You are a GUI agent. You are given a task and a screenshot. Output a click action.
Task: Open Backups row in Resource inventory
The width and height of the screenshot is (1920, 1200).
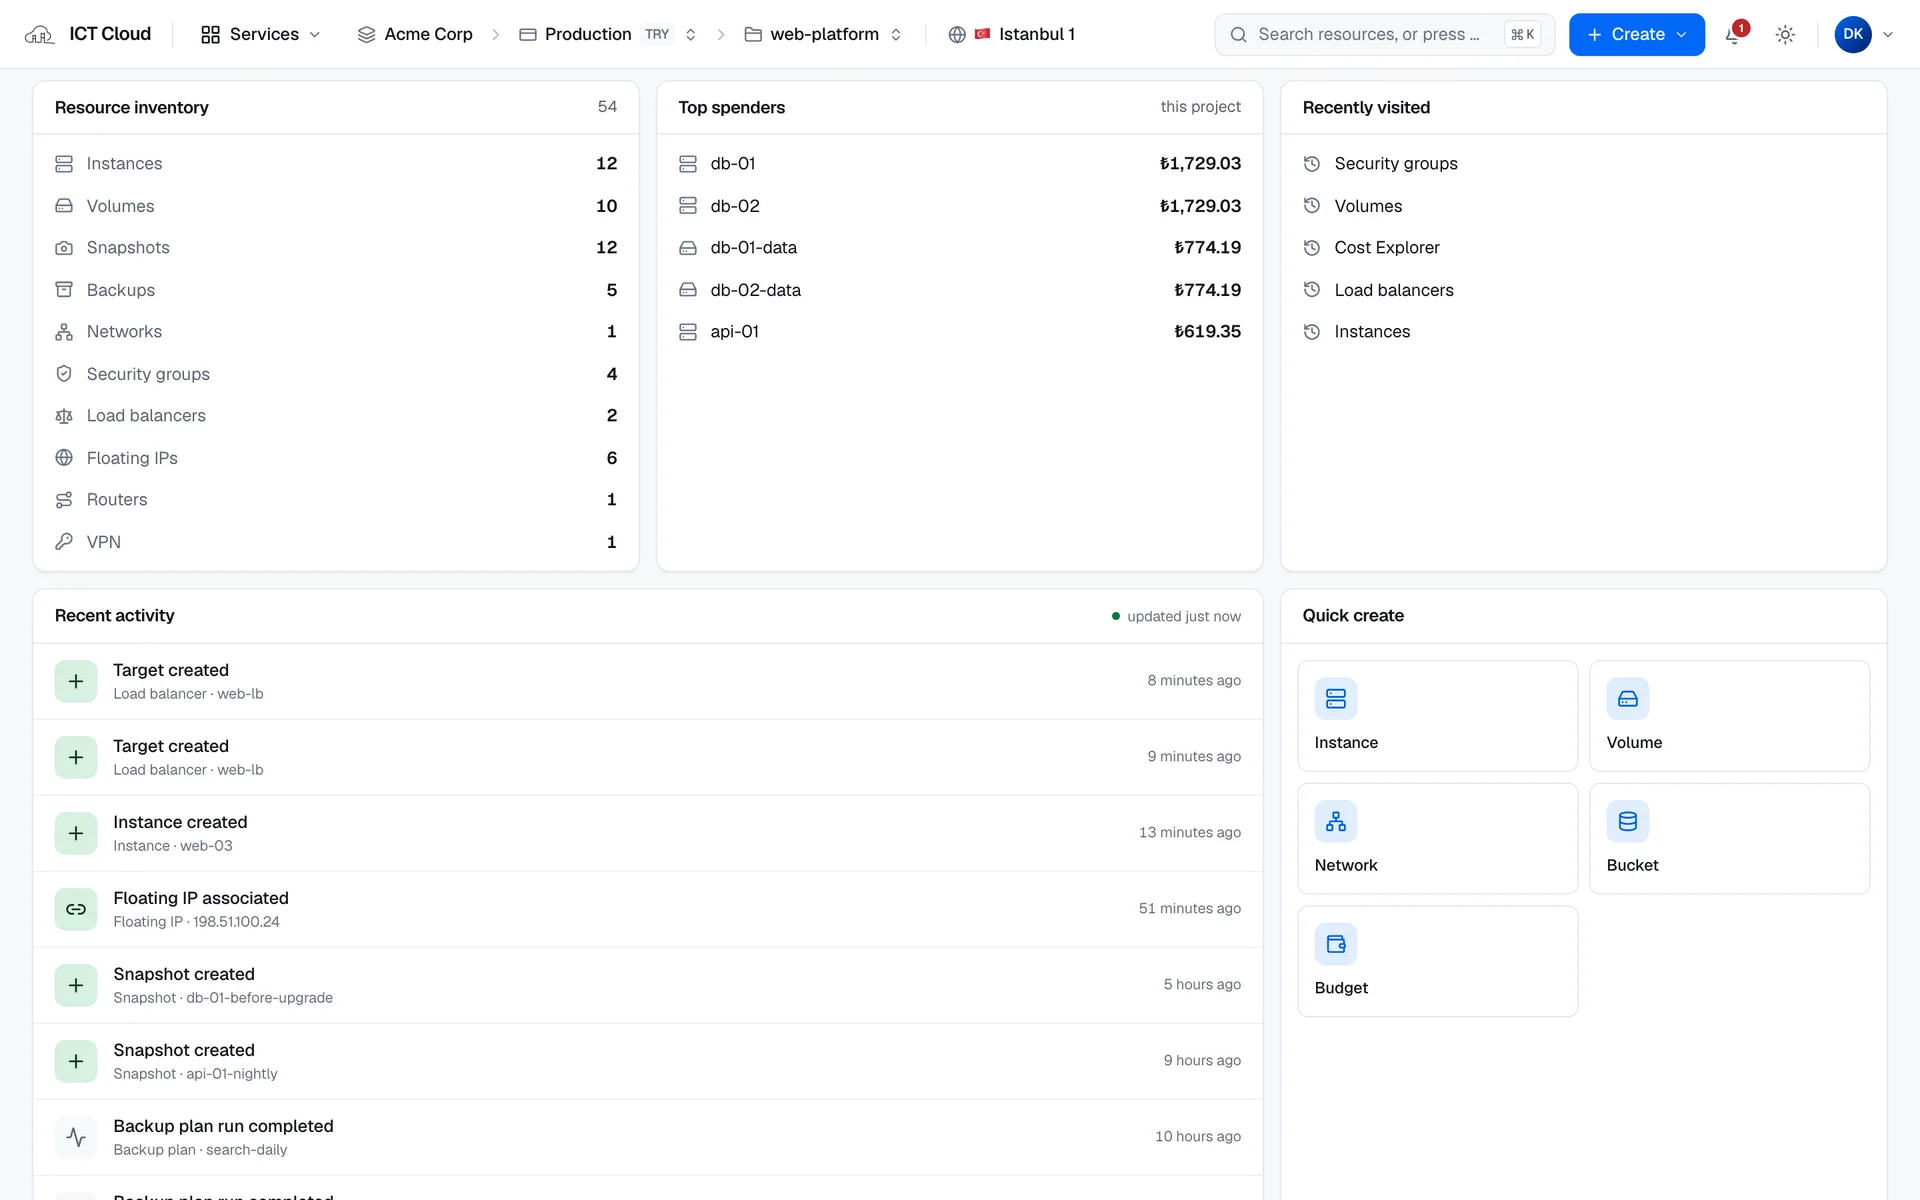336,290
